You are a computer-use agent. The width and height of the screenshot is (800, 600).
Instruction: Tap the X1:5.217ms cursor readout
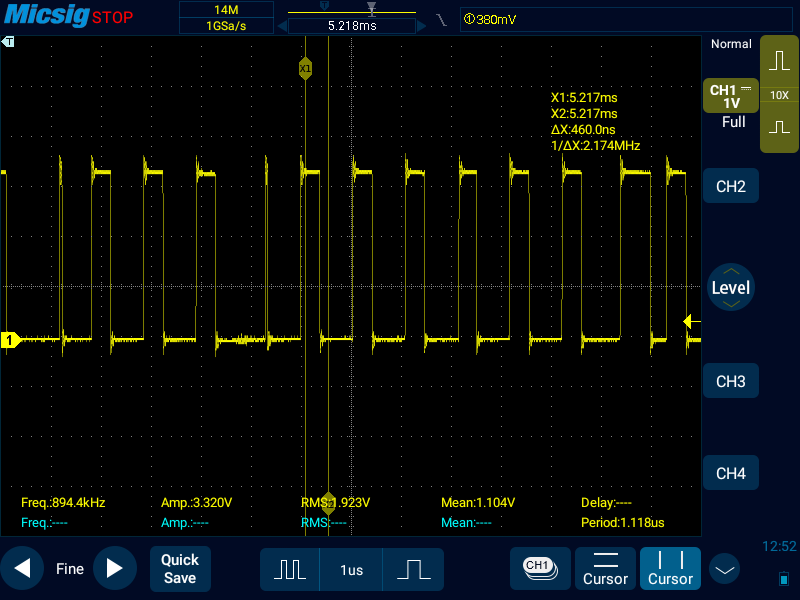584,97
